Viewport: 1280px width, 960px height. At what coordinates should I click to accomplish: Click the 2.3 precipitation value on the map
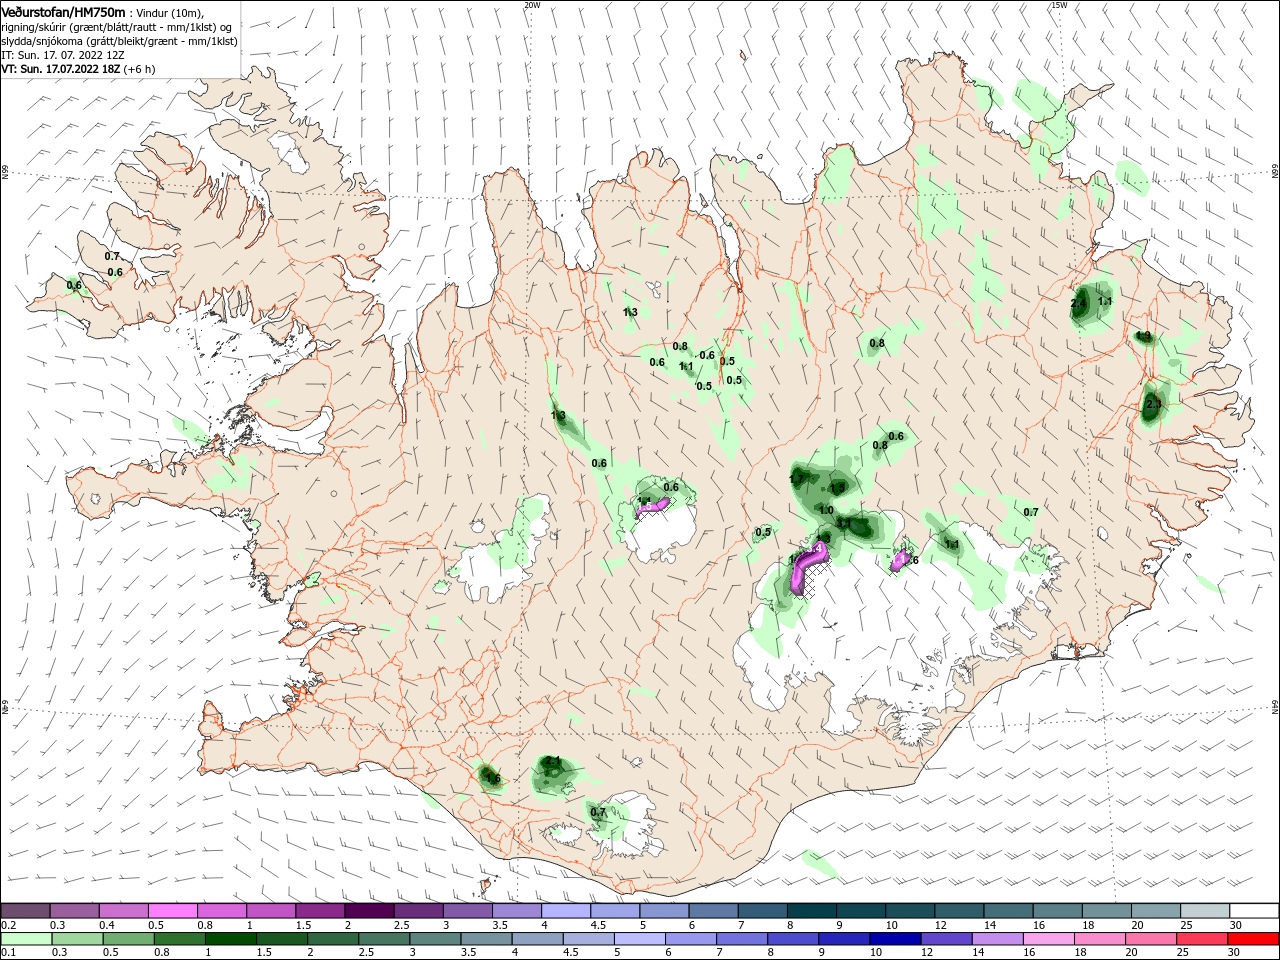[x=1153, y=404]
